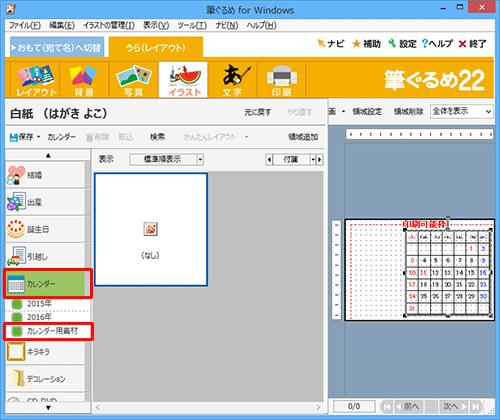
Task: Go to last page button
Action: click(x=476, y=406)
